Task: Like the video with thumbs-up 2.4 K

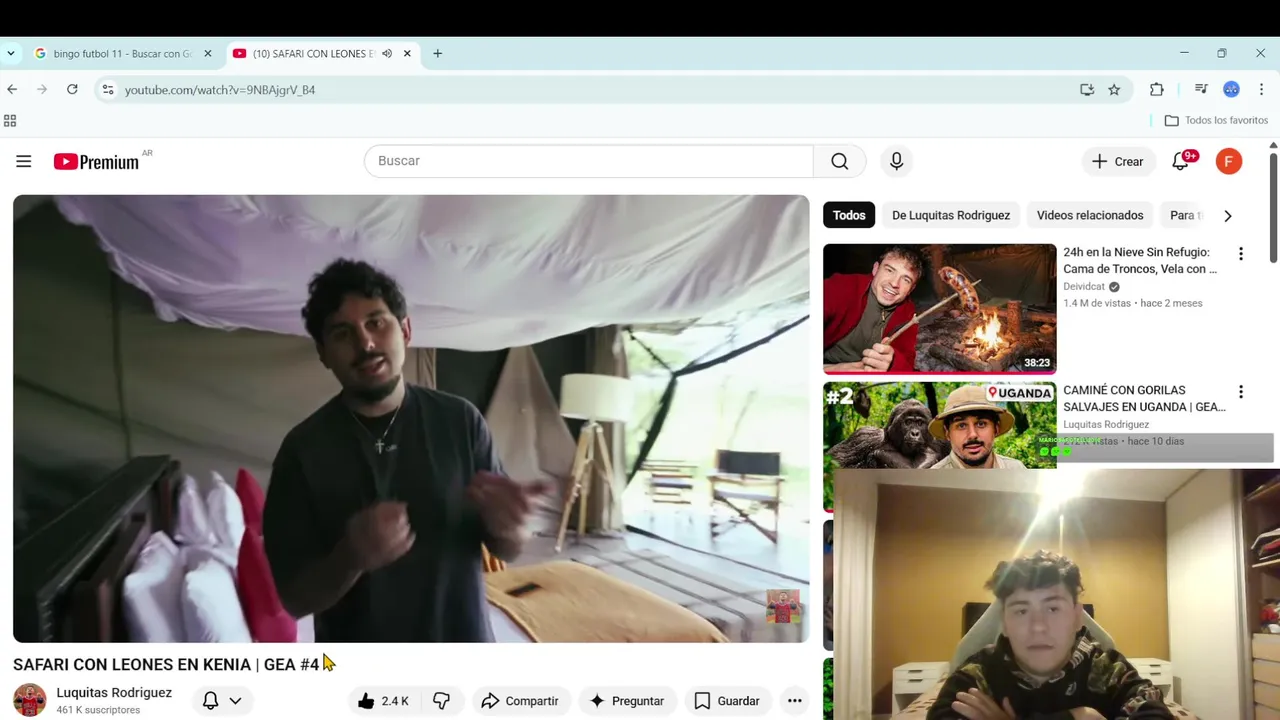Action: tap(384, 701)
